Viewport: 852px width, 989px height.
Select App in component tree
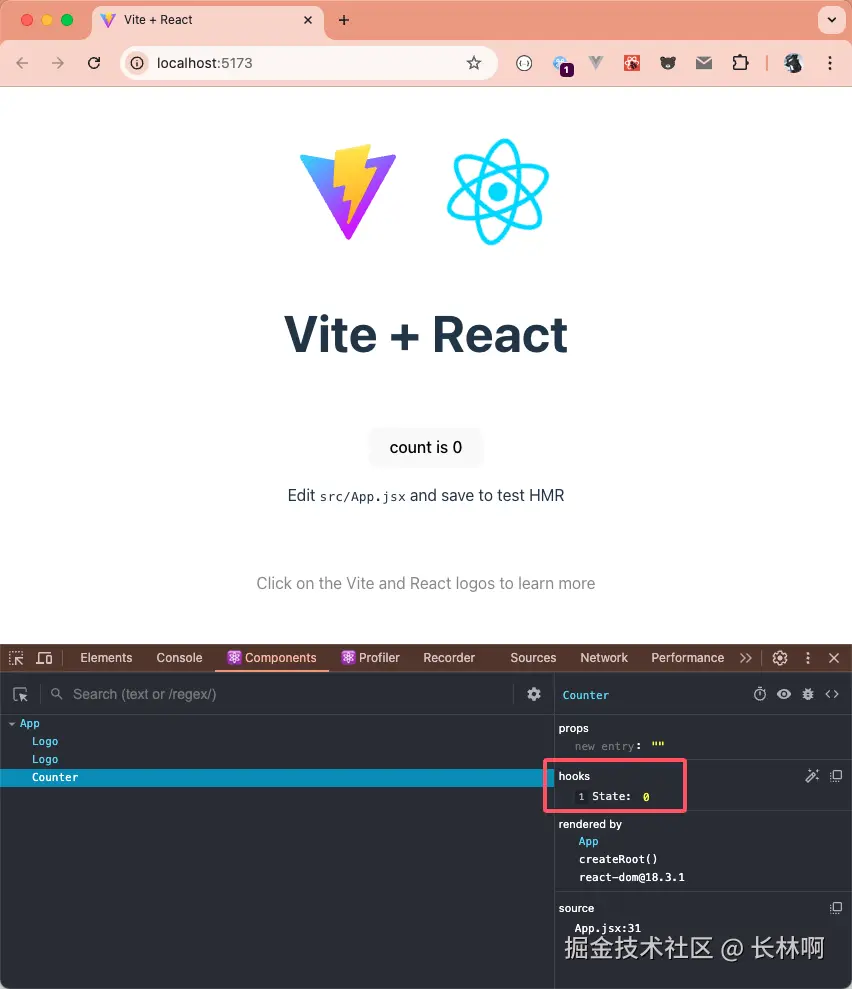pyautogui.click(x=30, y=723)
